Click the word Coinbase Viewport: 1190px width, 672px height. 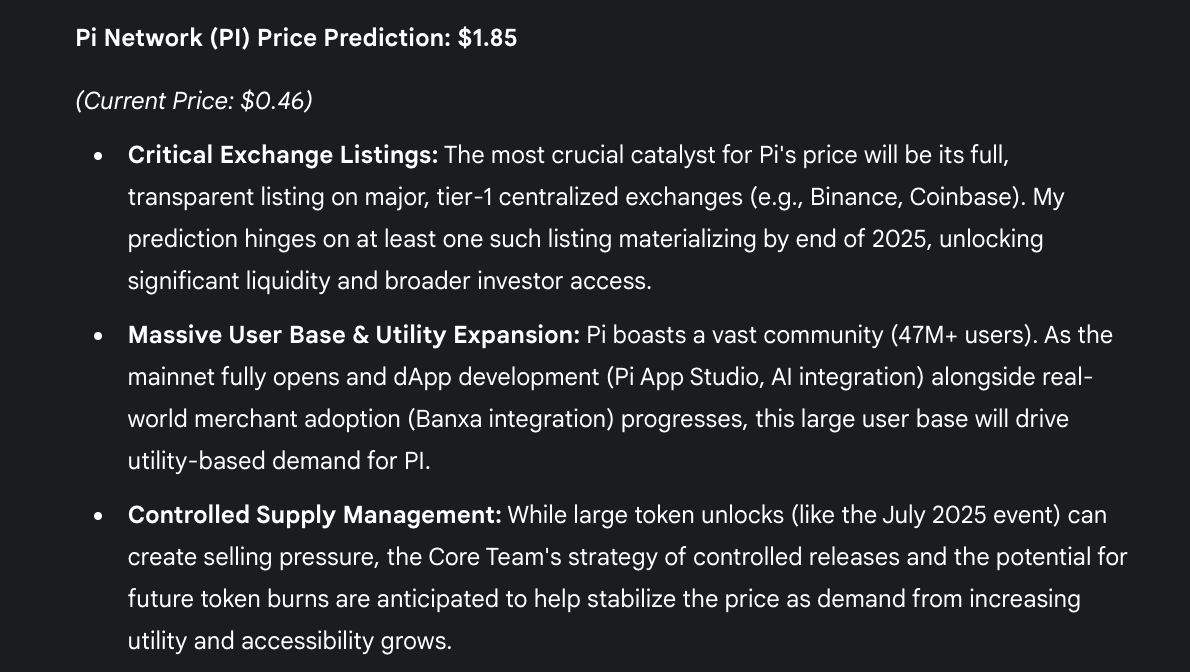point(962,197)
